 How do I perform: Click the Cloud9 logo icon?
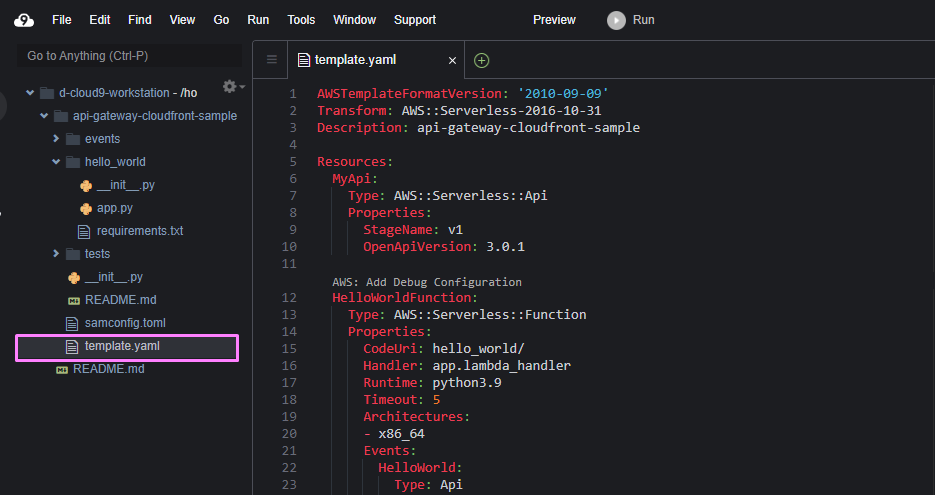[23, 20]
